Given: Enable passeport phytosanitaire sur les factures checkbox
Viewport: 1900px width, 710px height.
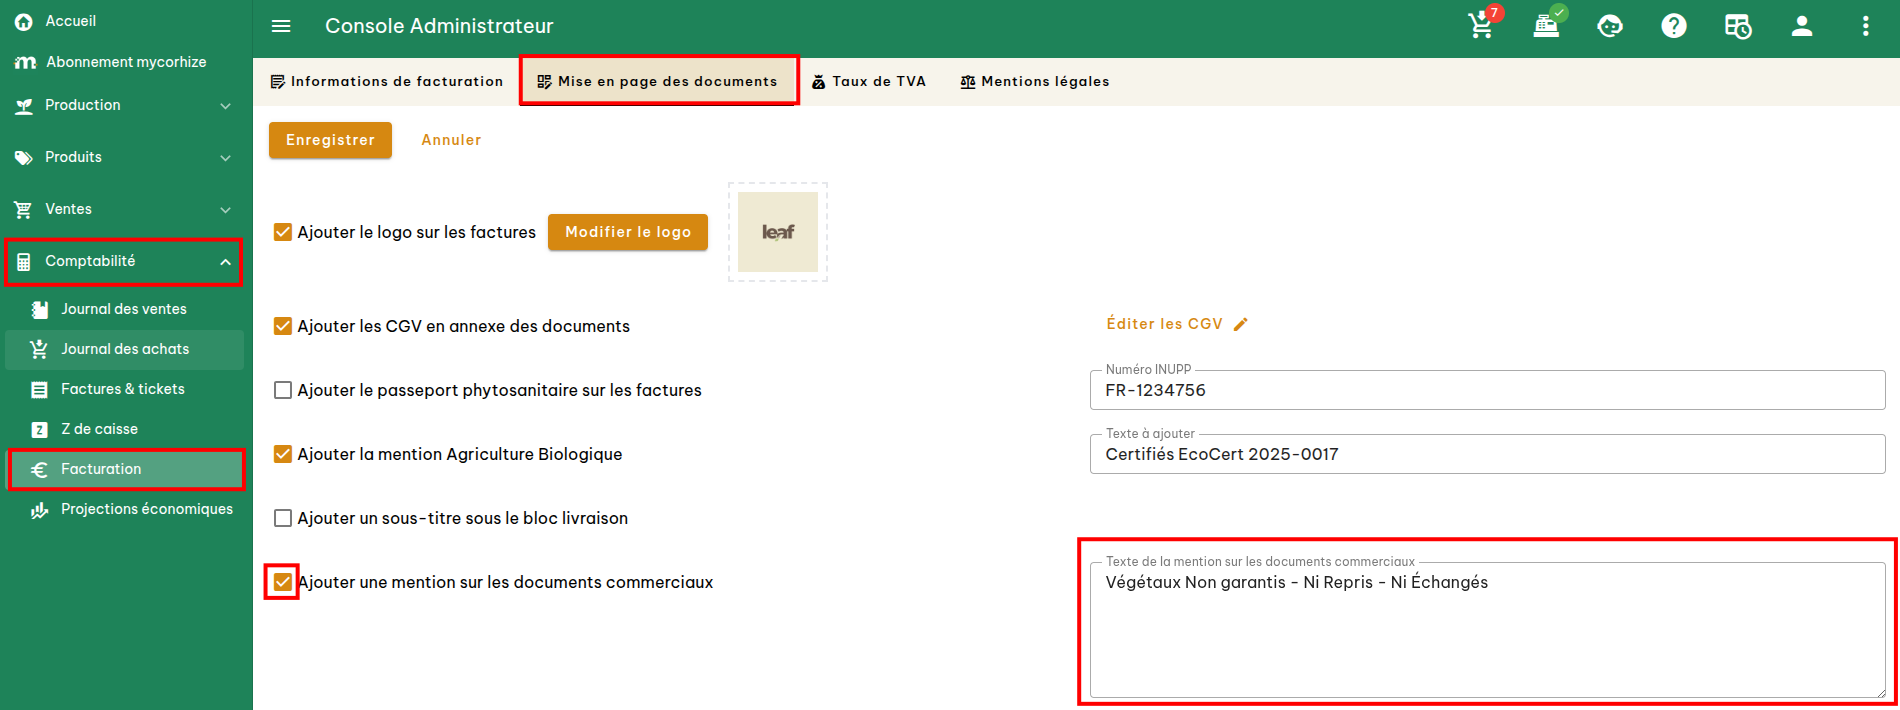Looking at the screenshot, I should (x=283, y=390).
